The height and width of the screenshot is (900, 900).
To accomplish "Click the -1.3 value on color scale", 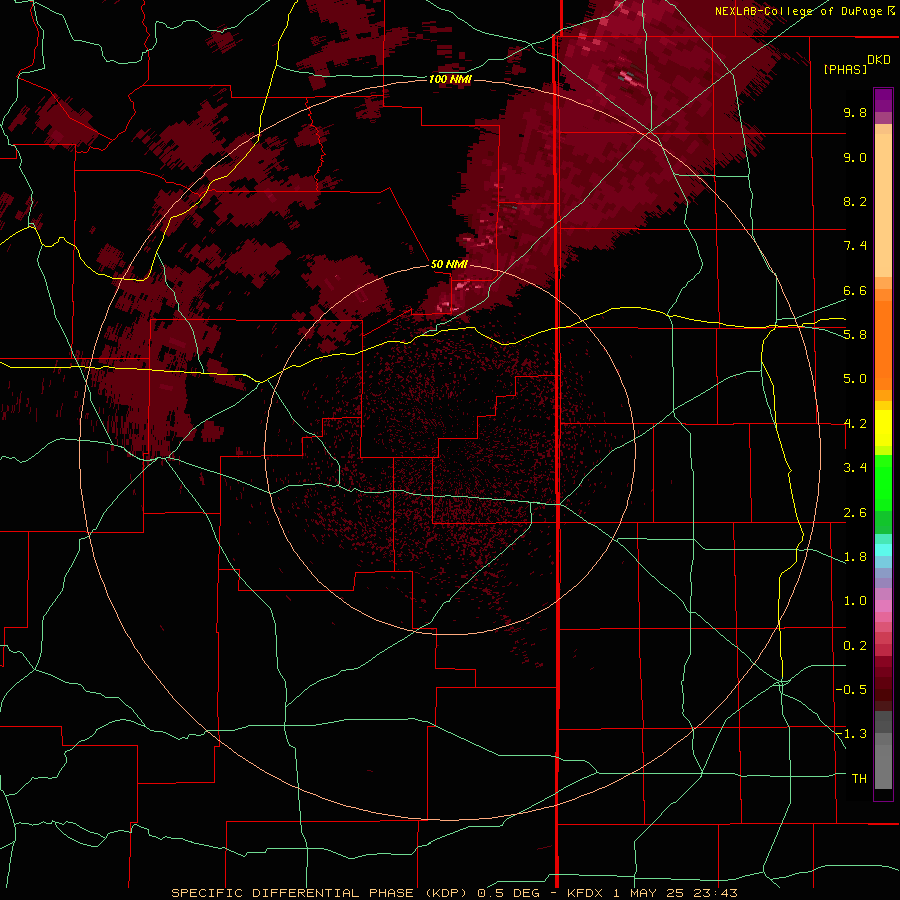I will [851, 734].
